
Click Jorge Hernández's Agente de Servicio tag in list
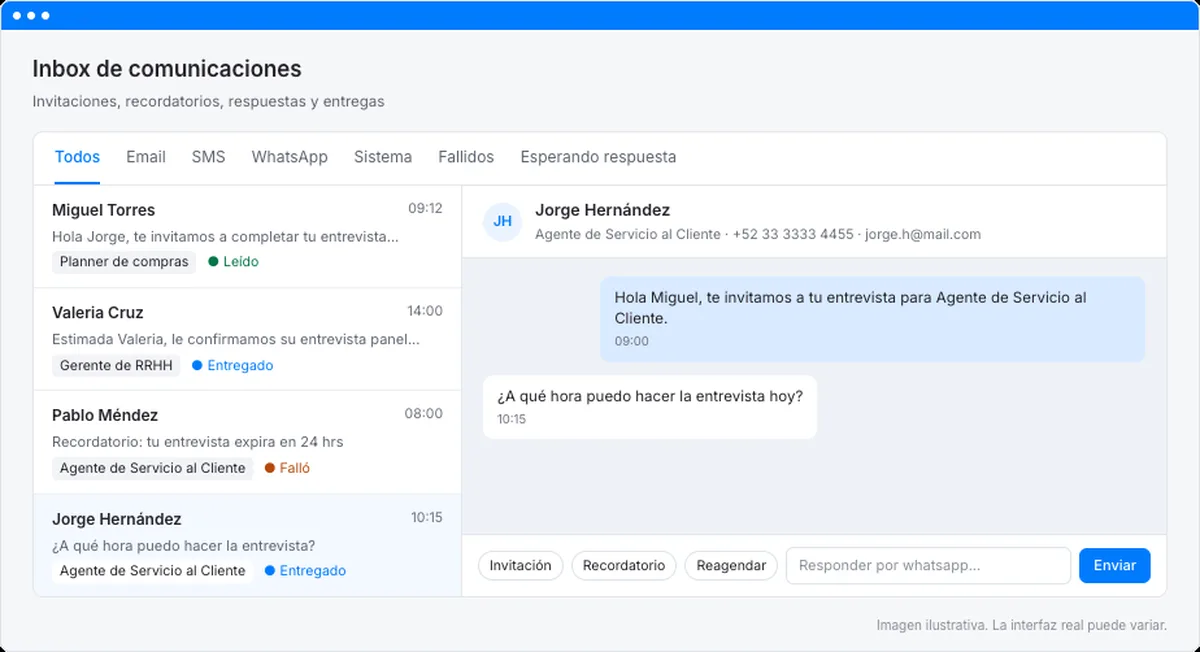click(x=152, y=571)
